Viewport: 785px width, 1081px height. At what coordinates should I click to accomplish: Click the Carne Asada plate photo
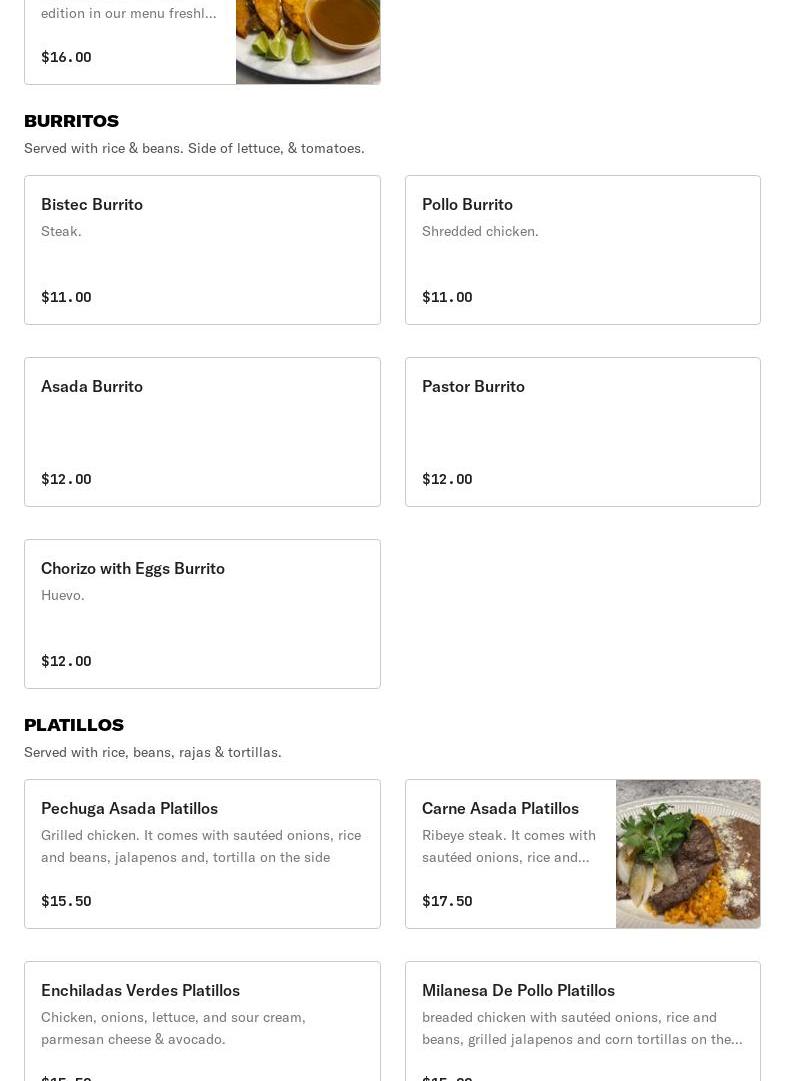[688, 854]
